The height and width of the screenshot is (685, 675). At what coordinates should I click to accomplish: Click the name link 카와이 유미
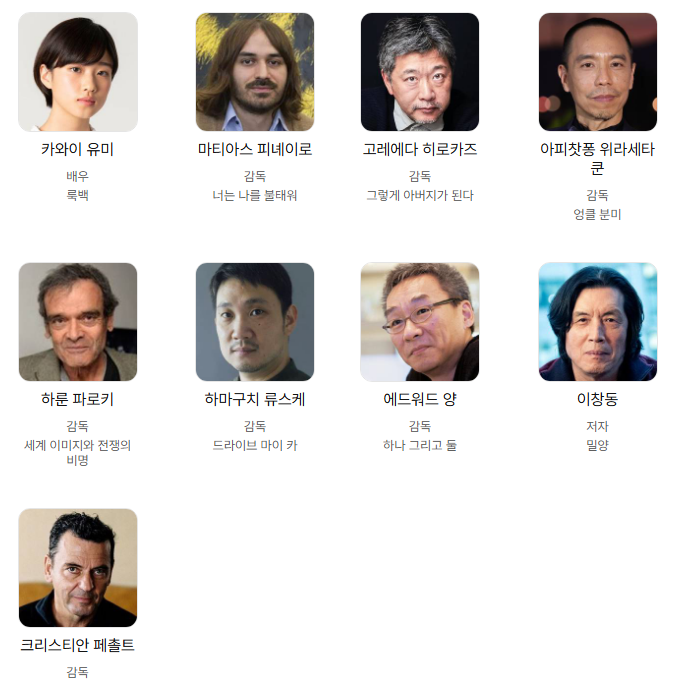pos(77,149)
